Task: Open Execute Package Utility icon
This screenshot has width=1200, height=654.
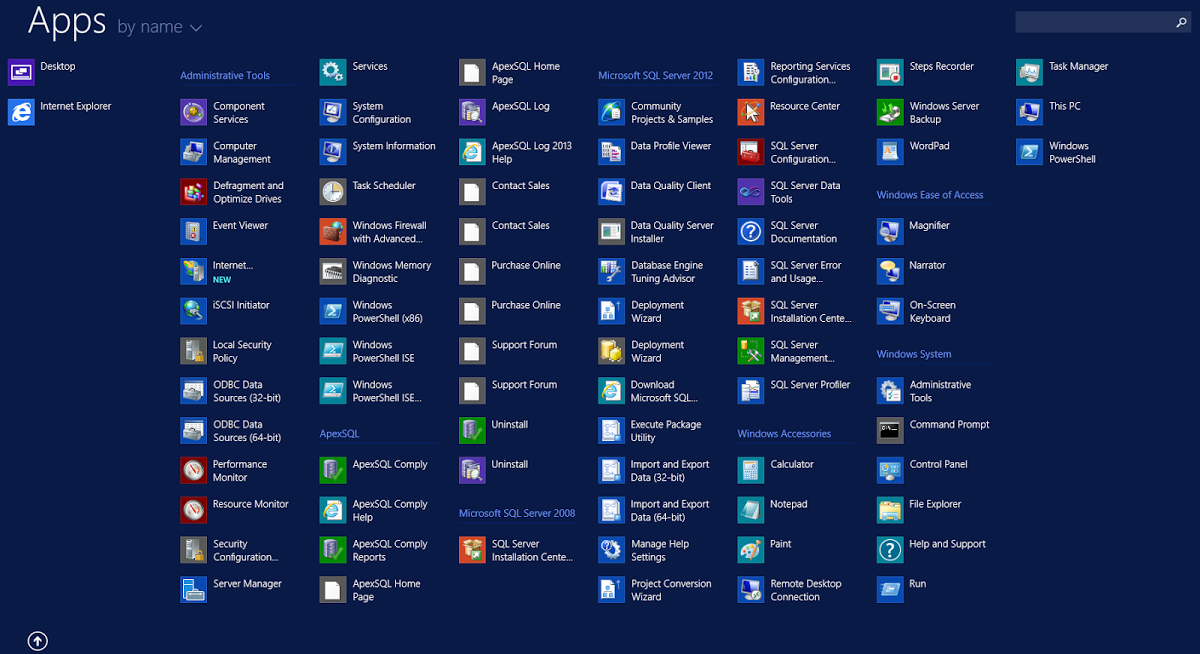Action: coord(612,431)
